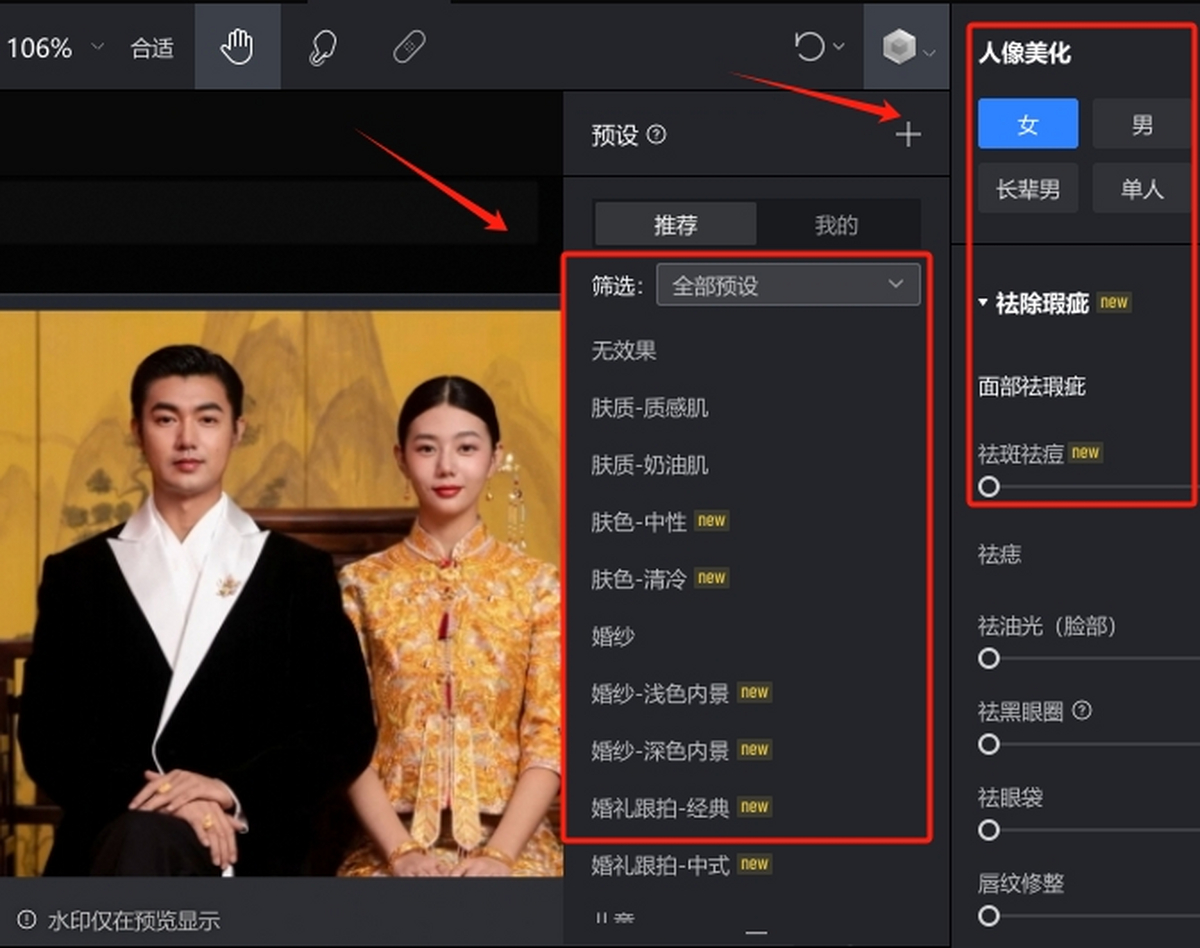Select the 女 portrait option
Viewport: 1200px width, 948px height.
pos(1028,124)
